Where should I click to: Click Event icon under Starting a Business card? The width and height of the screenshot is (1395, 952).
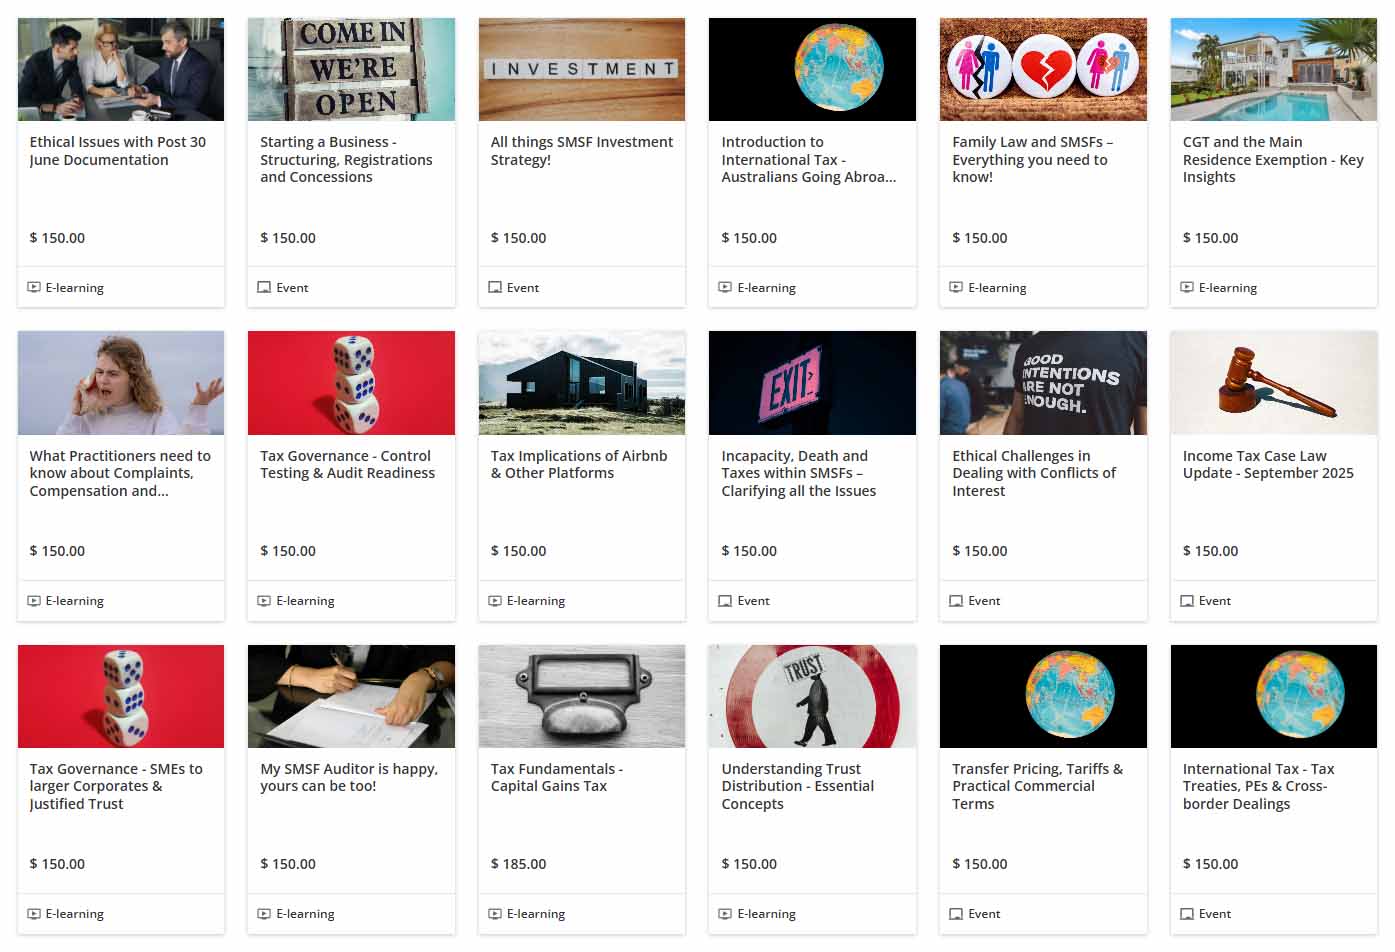coord(264,288)
